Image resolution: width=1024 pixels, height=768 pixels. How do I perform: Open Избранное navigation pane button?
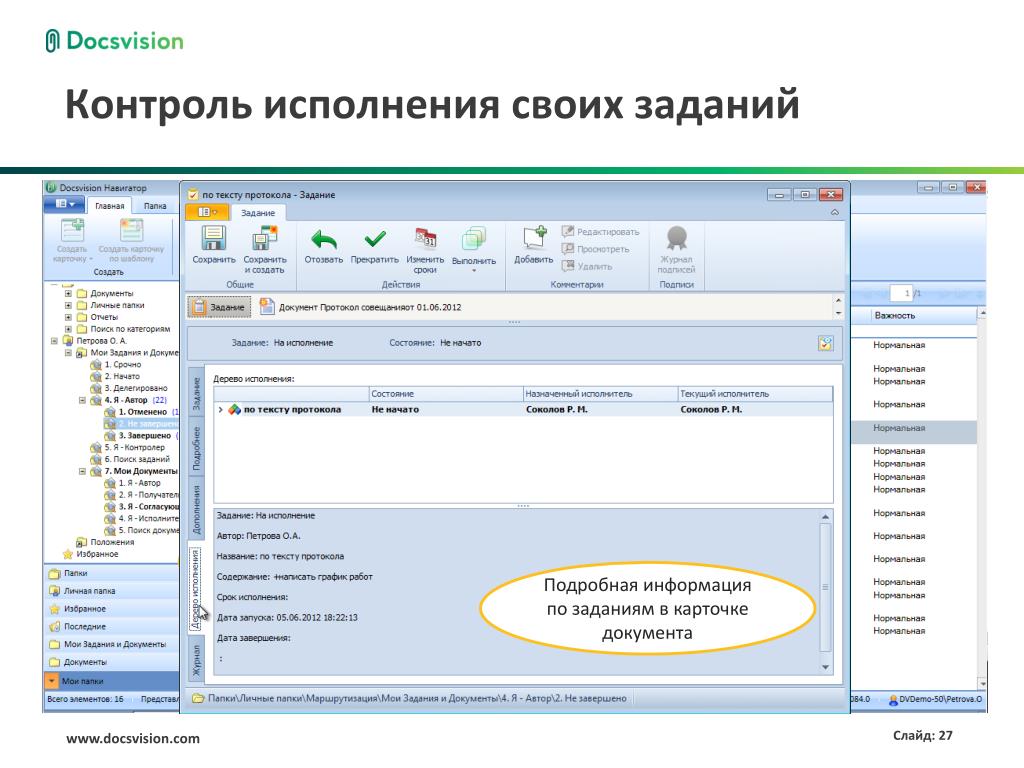[111, 609]
